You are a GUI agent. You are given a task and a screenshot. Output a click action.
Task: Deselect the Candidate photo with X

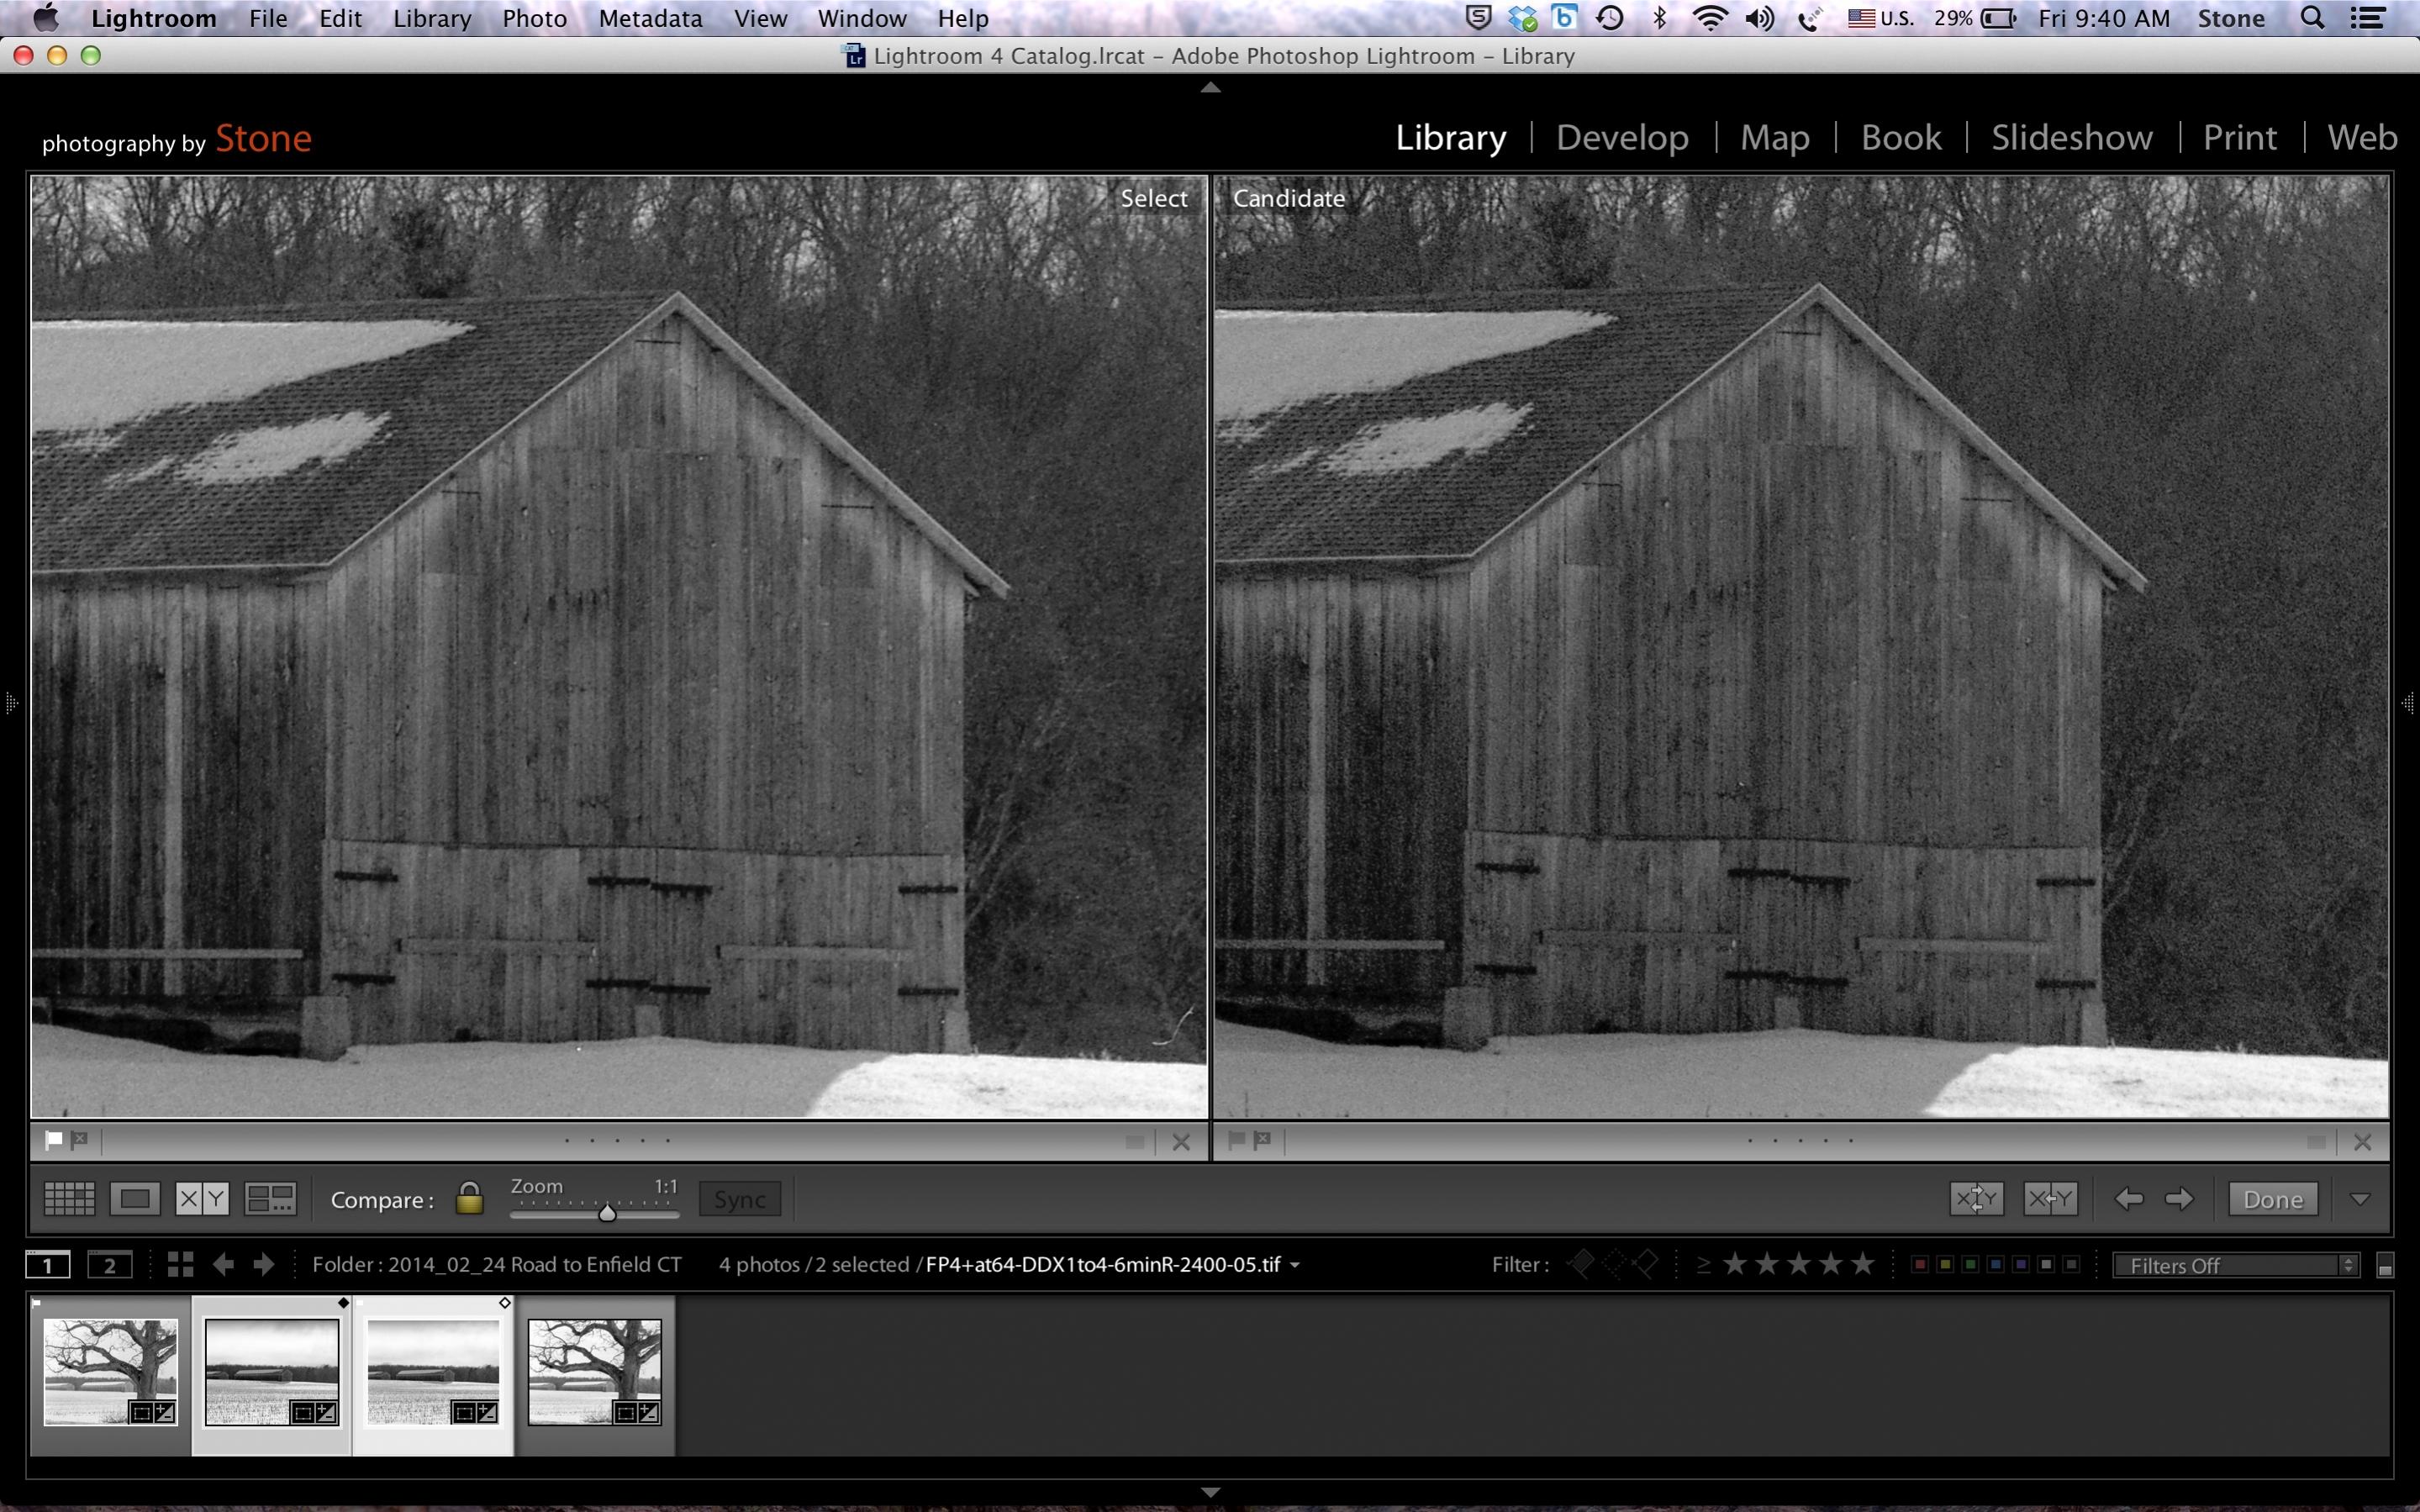(2363, 1141)
